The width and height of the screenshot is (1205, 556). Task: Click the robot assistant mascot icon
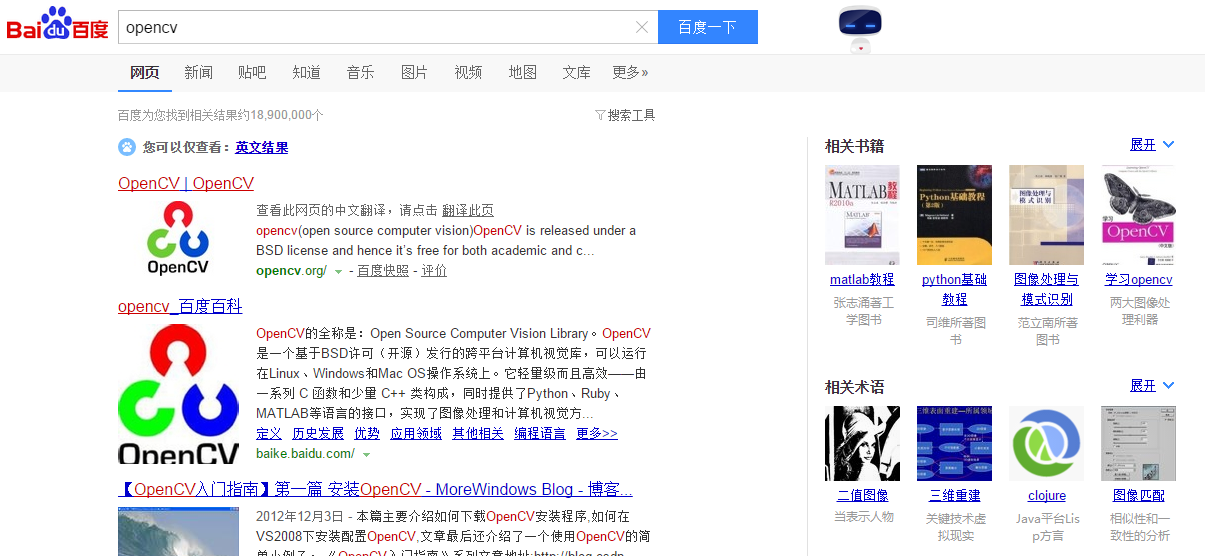coord(860,28)
